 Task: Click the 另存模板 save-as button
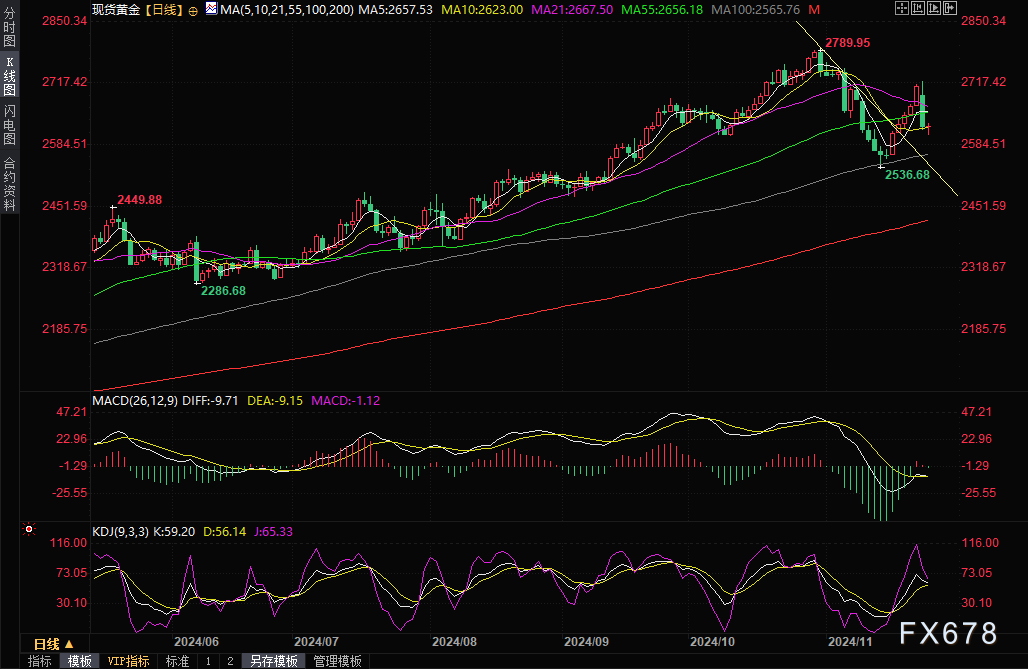click(x=273, y=661)
